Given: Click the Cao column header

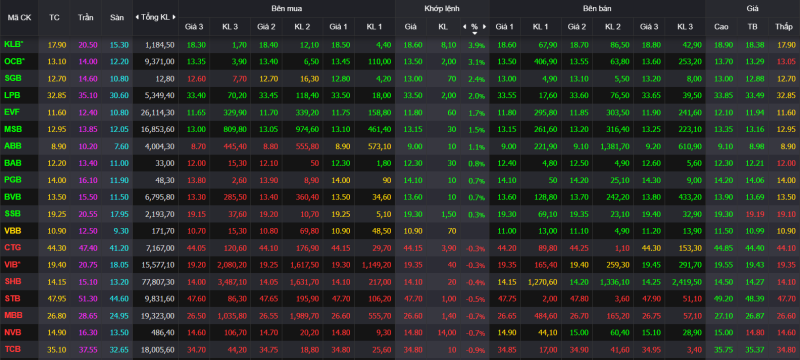Looking at the screenshot, I should coord(721,27).
